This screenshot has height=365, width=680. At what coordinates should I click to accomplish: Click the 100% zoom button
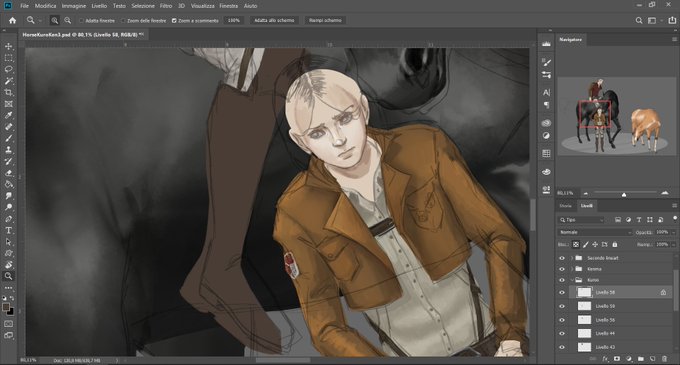click(234, 20)
